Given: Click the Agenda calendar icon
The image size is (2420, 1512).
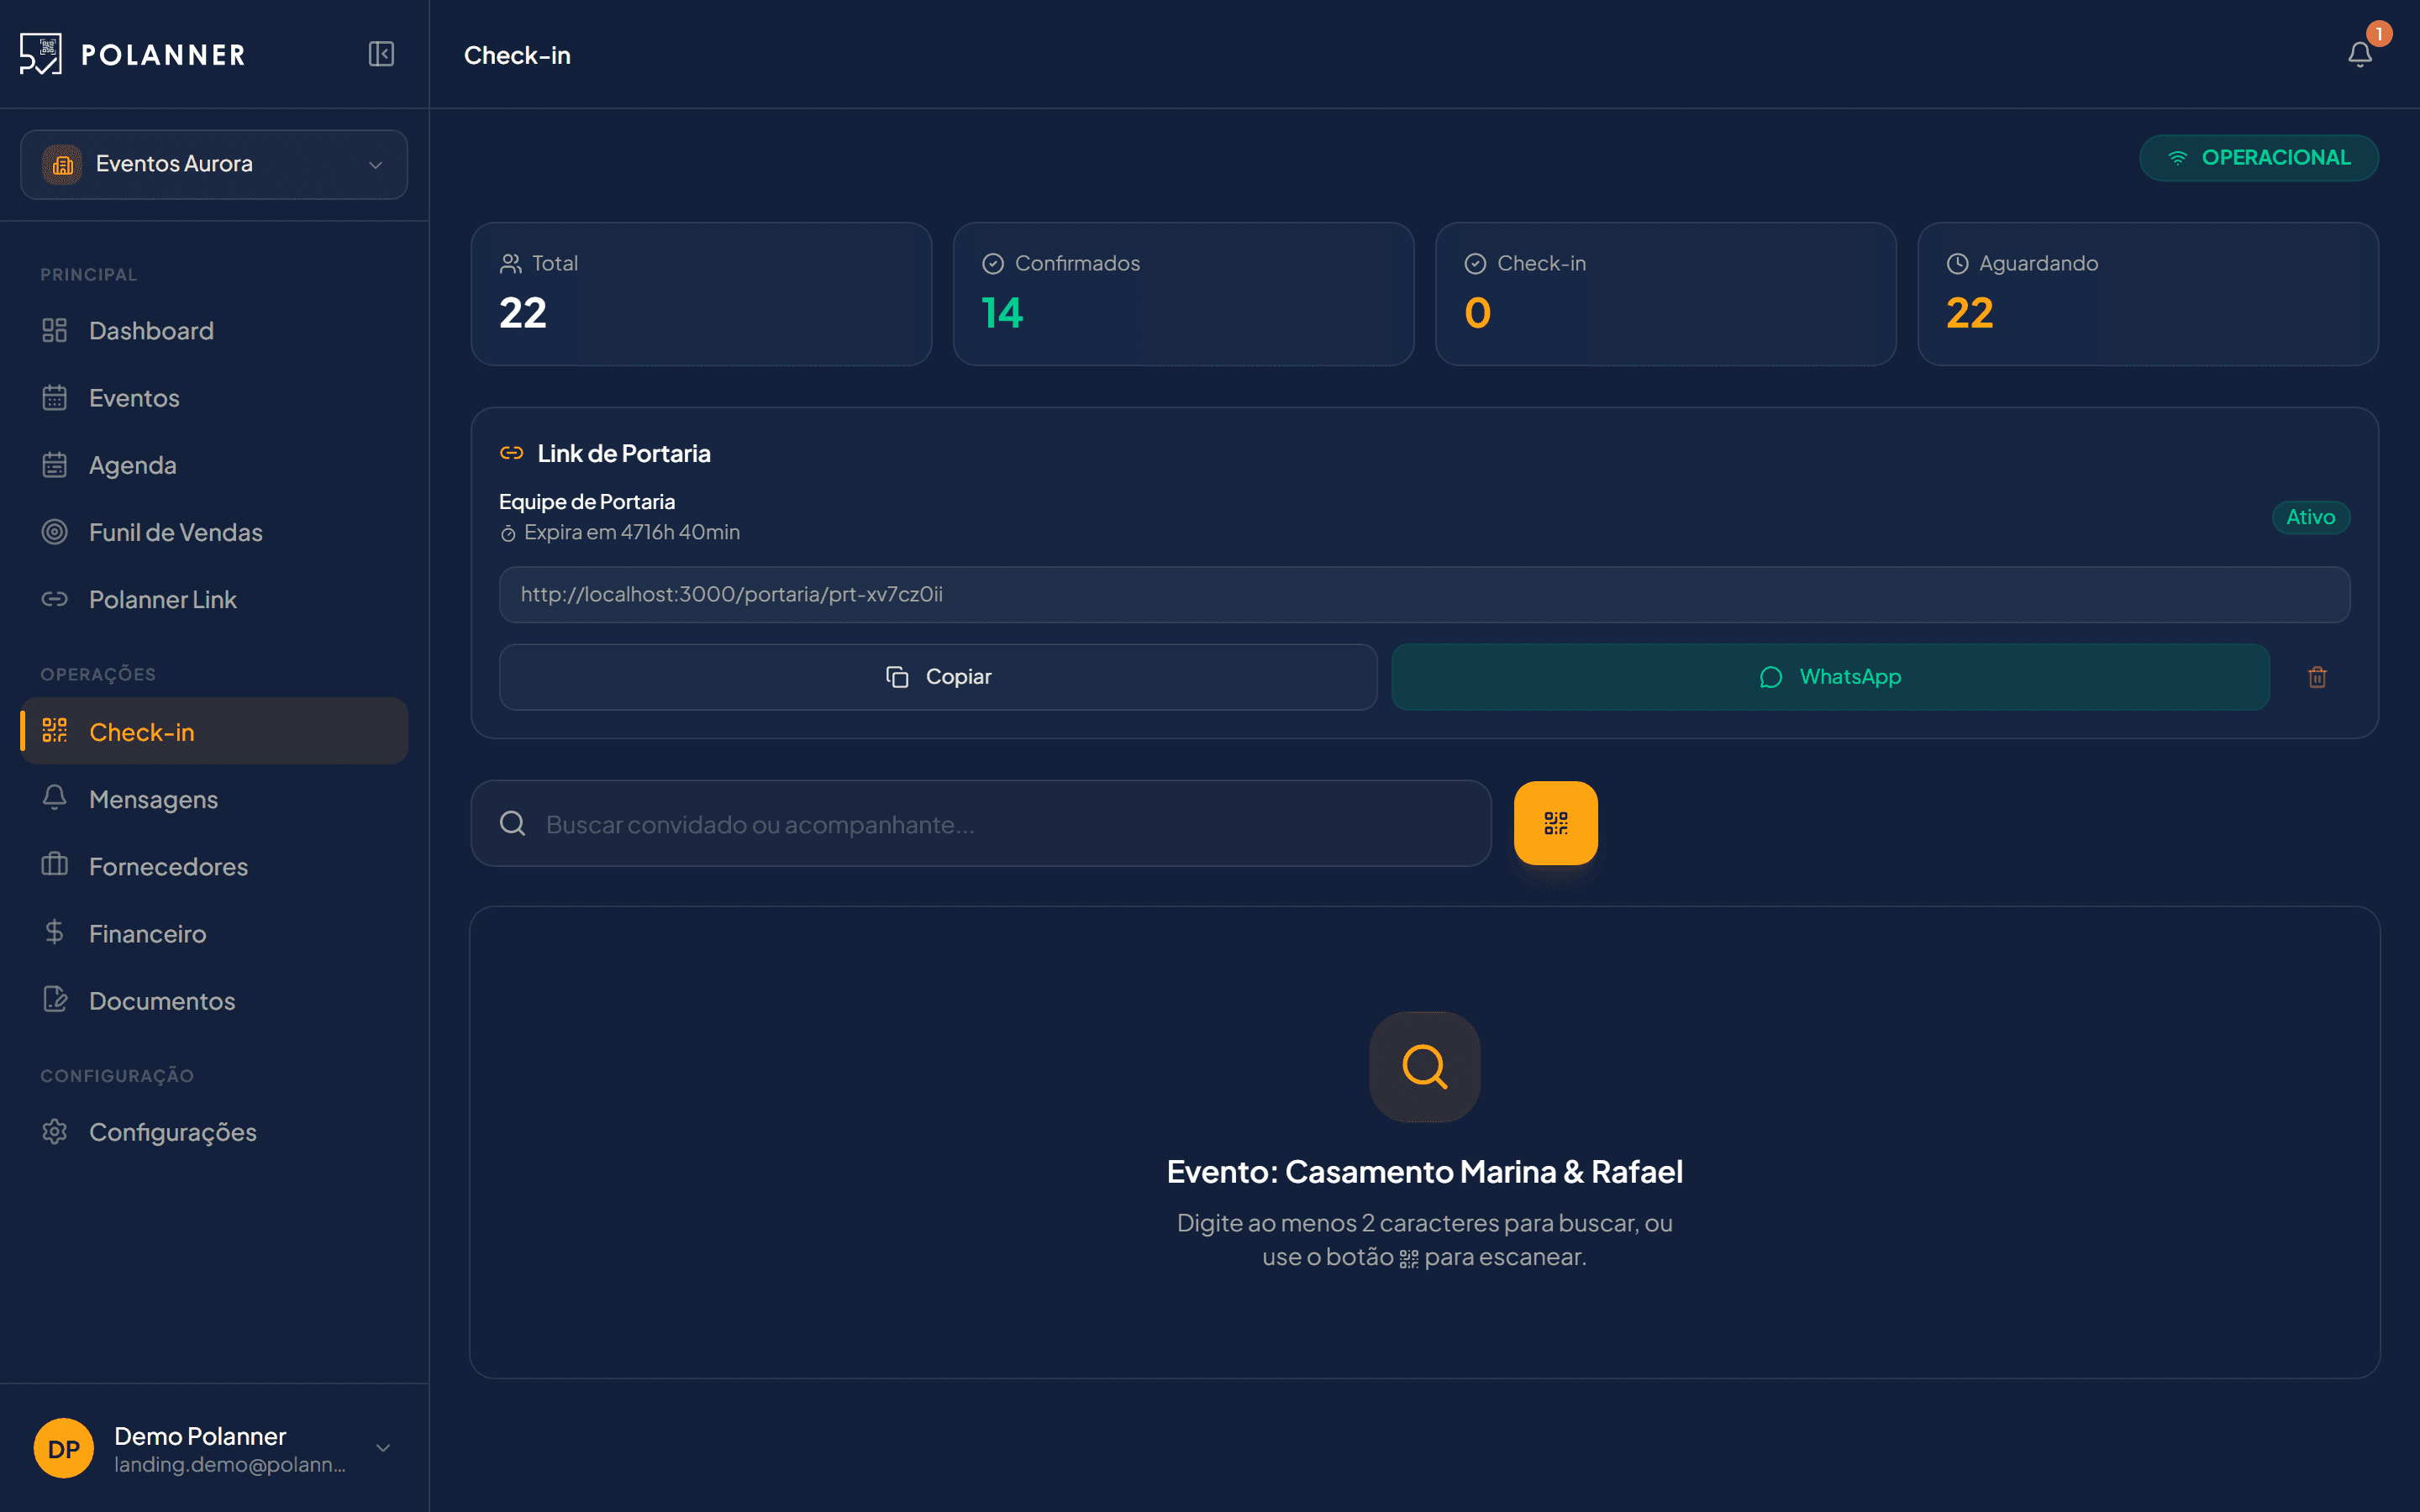Looking at the screenshot, I should coord(55,464).
